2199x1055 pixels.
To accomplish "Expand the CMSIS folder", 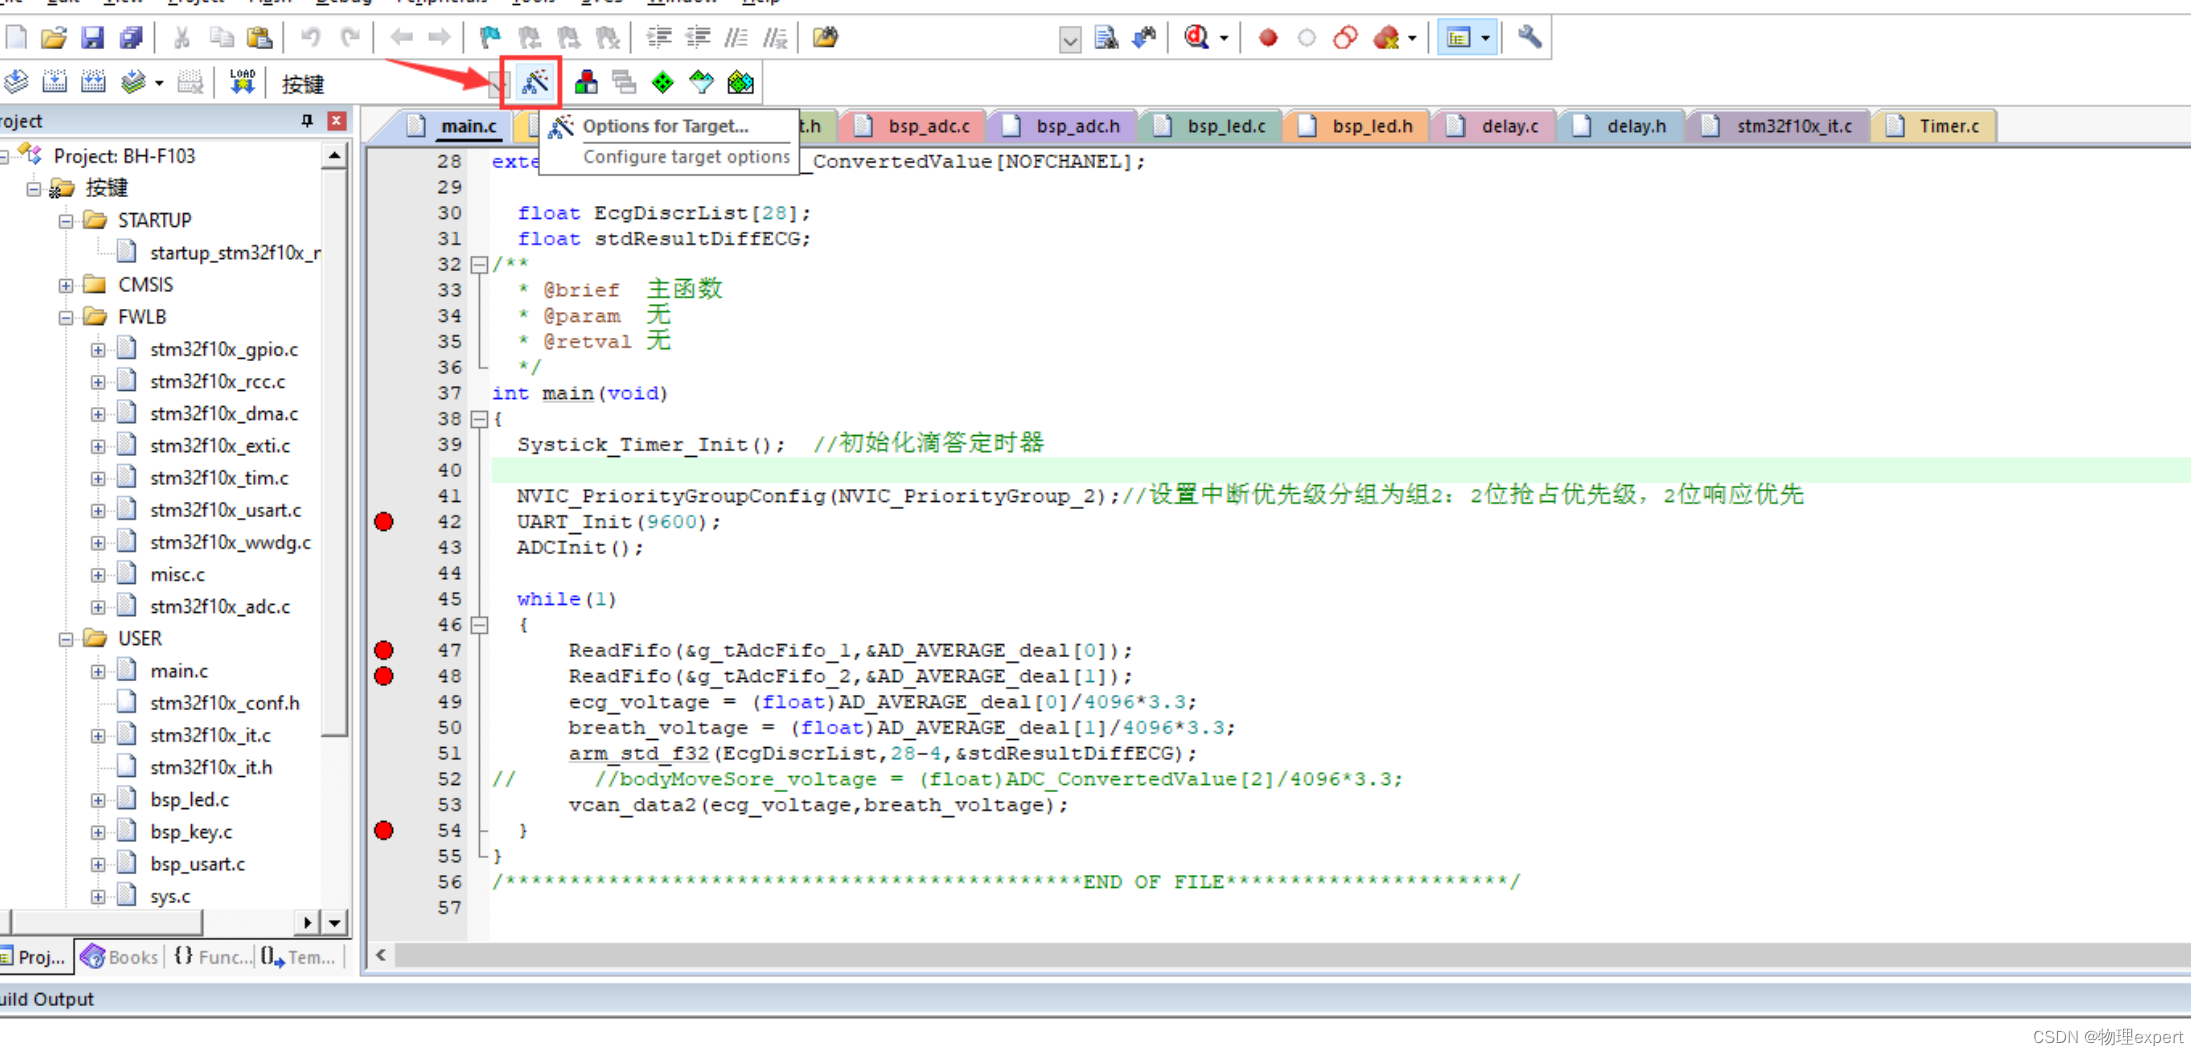I will coord(66,286).
